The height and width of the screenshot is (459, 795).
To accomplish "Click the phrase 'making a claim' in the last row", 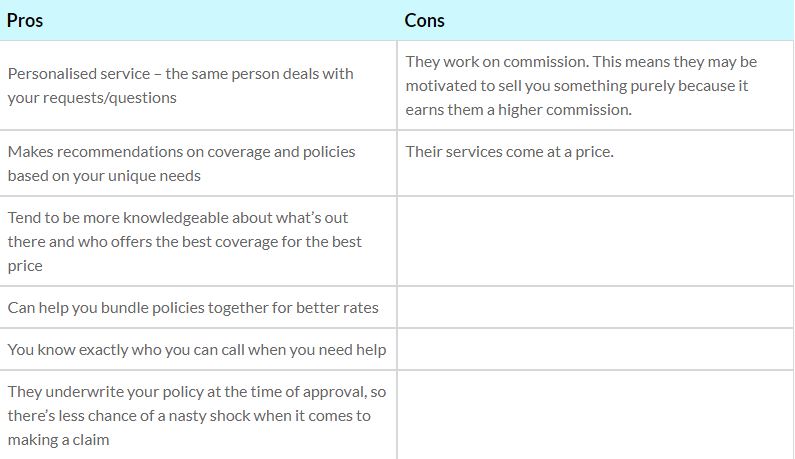I will [x=58, y=439].
